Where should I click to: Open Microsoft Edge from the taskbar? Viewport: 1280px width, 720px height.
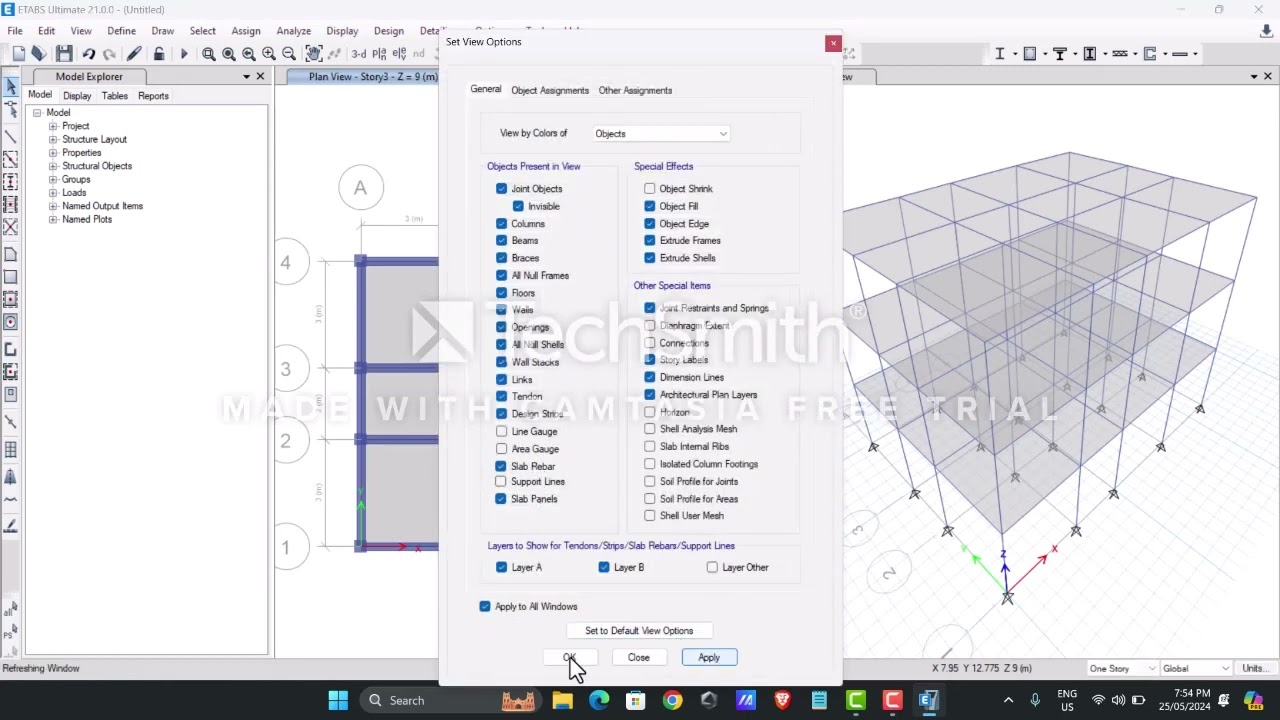(x=599, y=700)
